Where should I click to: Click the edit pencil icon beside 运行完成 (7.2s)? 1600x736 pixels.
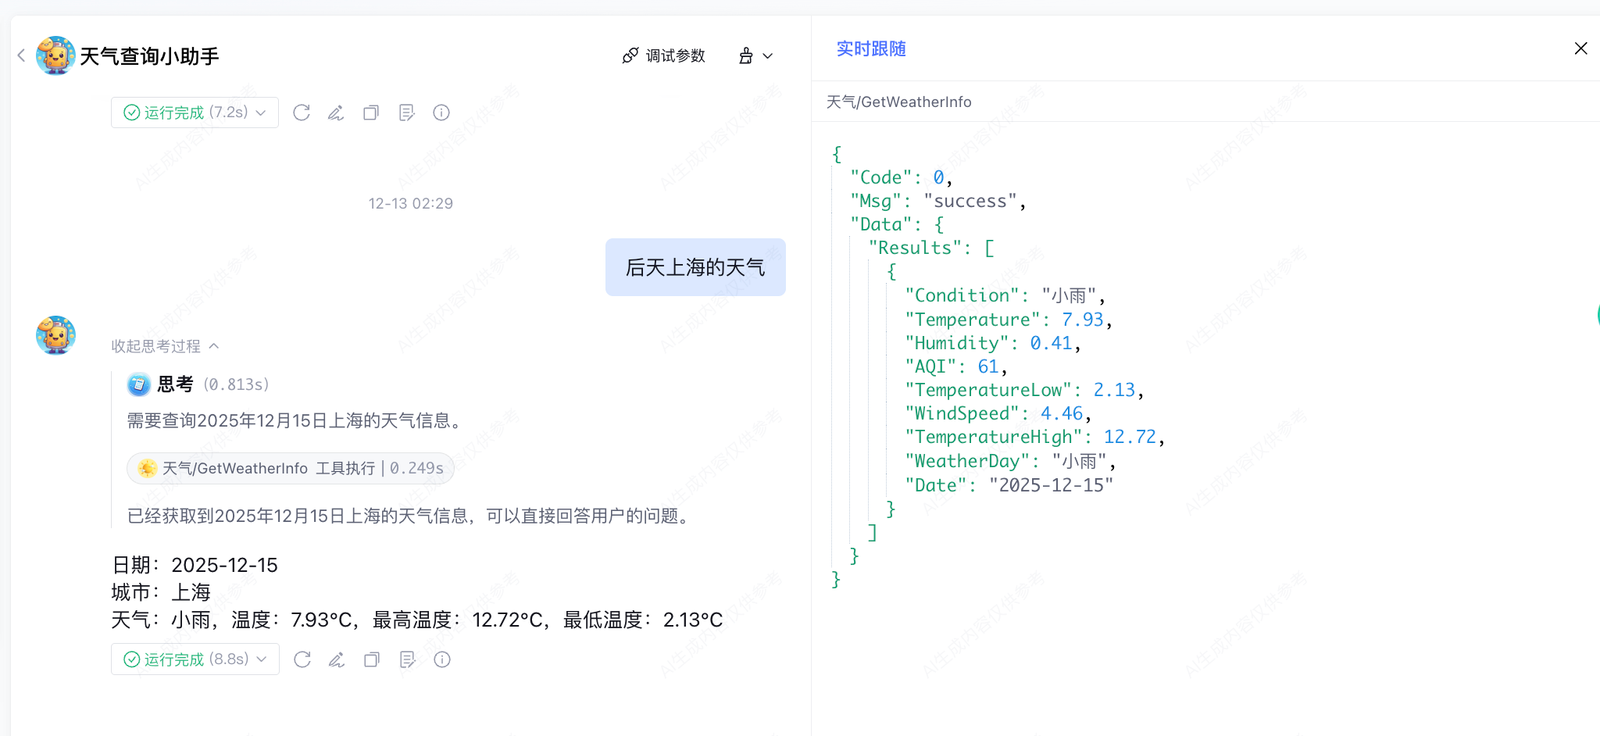point(336,113)
